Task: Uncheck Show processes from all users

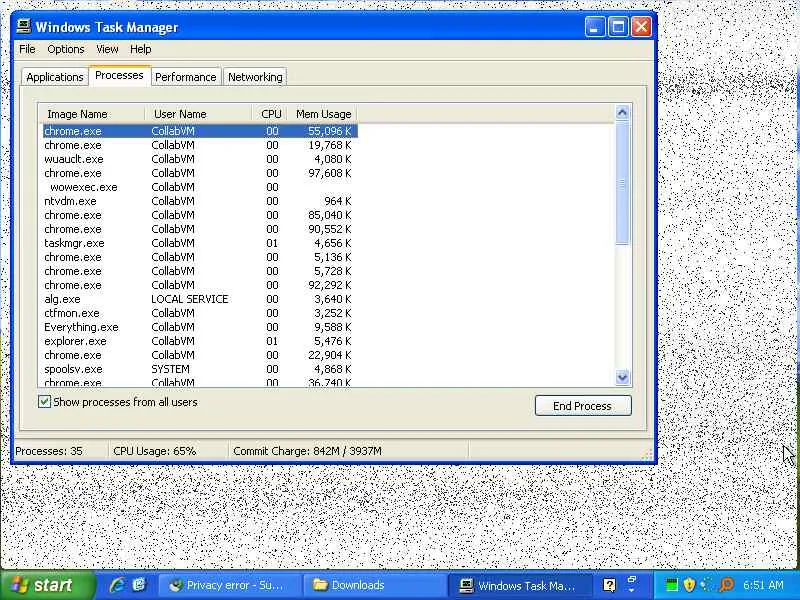Action: click(44, 402)
